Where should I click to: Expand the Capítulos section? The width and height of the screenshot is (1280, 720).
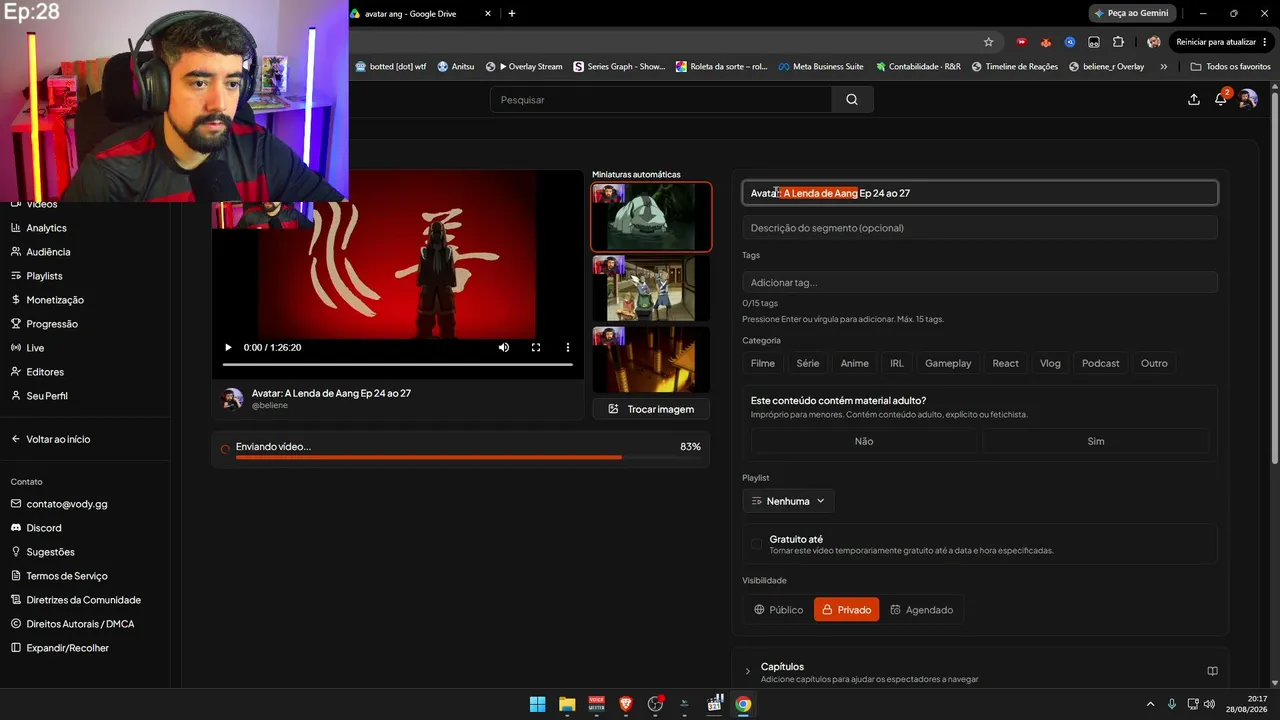click(747, 671)
